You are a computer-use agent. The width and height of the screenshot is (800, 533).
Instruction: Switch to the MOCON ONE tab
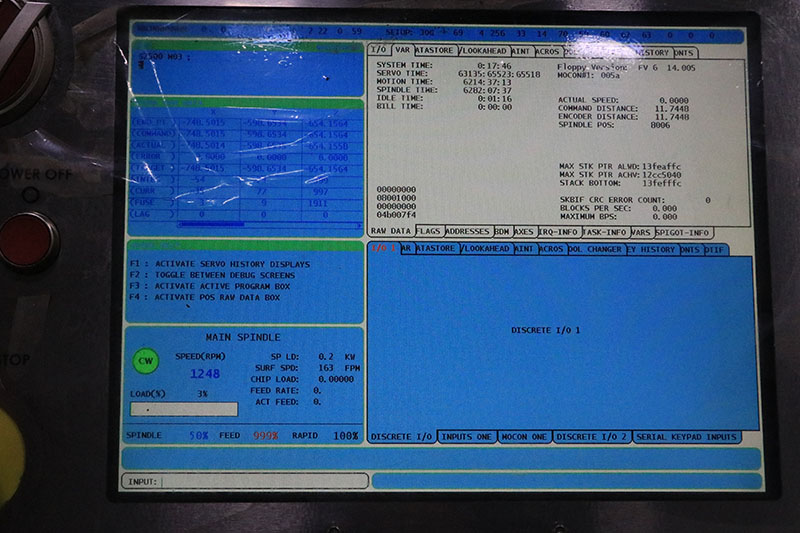pos(525,437)
